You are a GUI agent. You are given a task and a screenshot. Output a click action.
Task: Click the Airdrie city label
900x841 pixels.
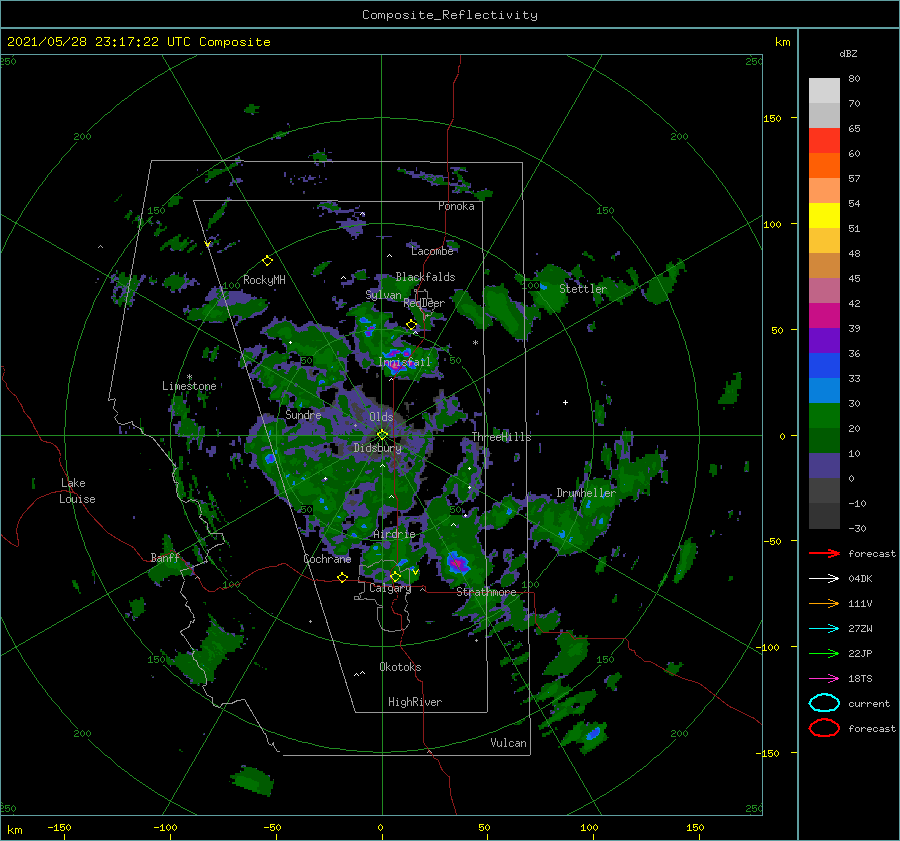click(394, 534)
